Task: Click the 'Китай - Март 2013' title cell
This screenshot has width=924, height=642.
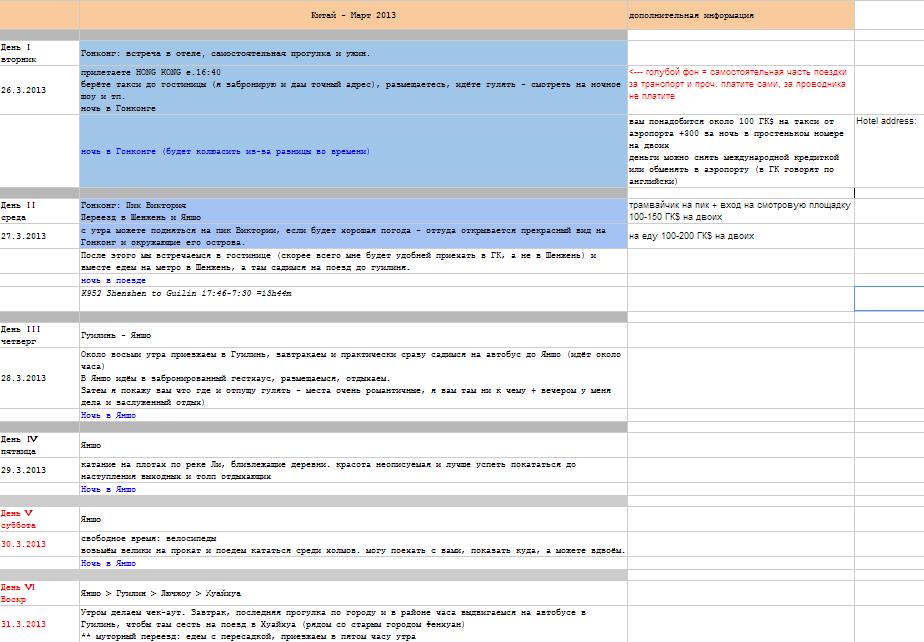Action: click(353, 16)
